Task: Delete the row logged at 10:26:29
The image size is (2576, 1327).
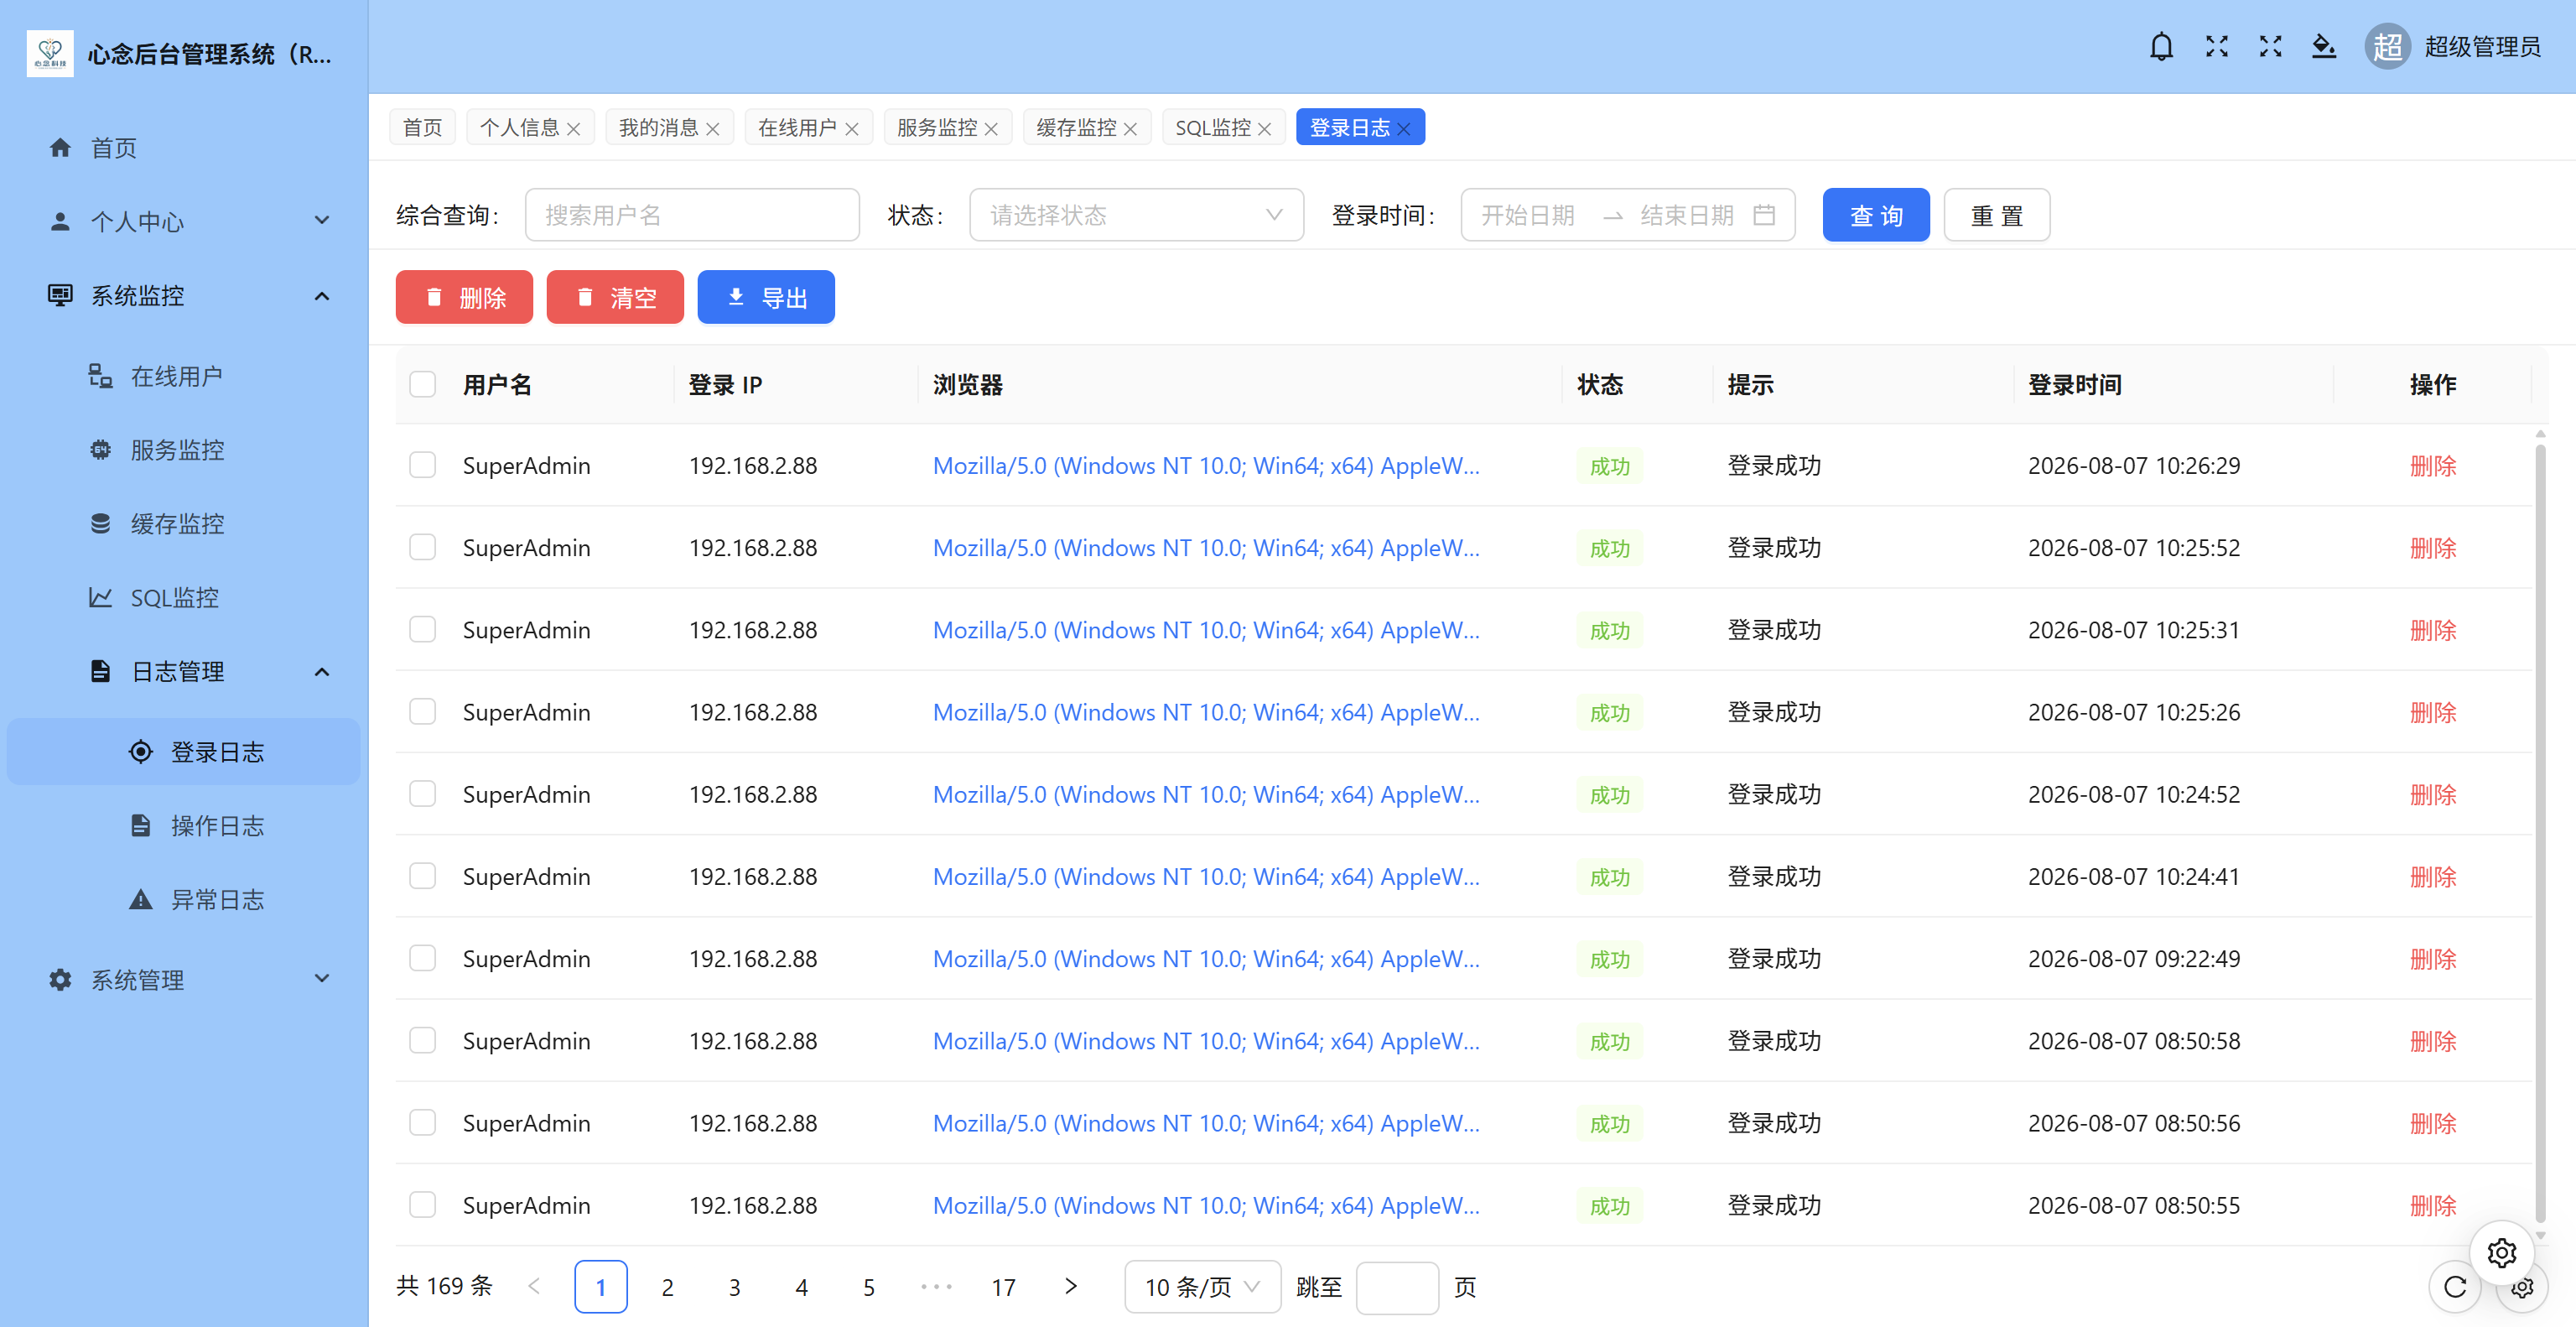Action: coord(2433,465)
